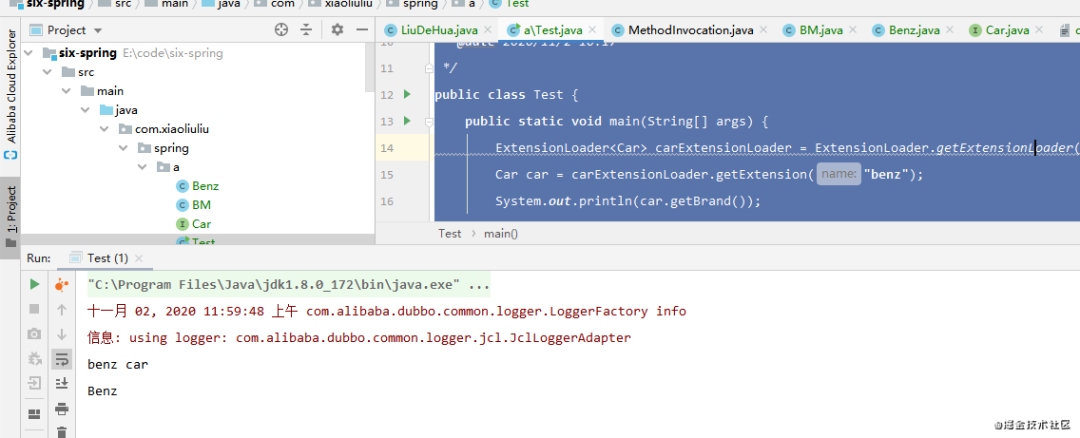The width and height of the screenshot is (1080, 438).
Task: Select Car interface in project tree
Action: (x=194, y=224)
